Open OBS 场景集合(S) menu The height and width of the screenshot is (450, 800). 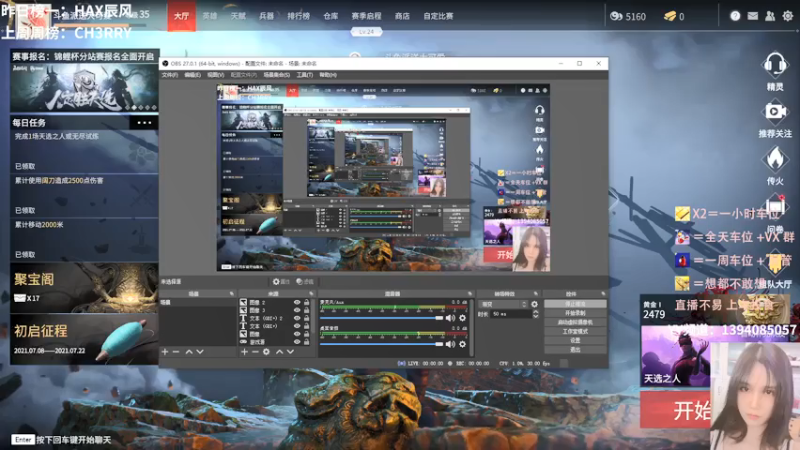[x=277, y=75]
